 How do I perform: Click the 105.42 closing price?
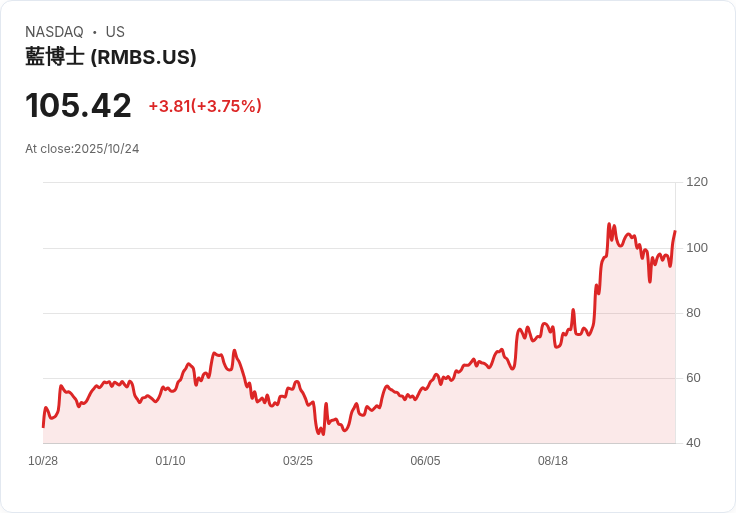tap(78, 106)
